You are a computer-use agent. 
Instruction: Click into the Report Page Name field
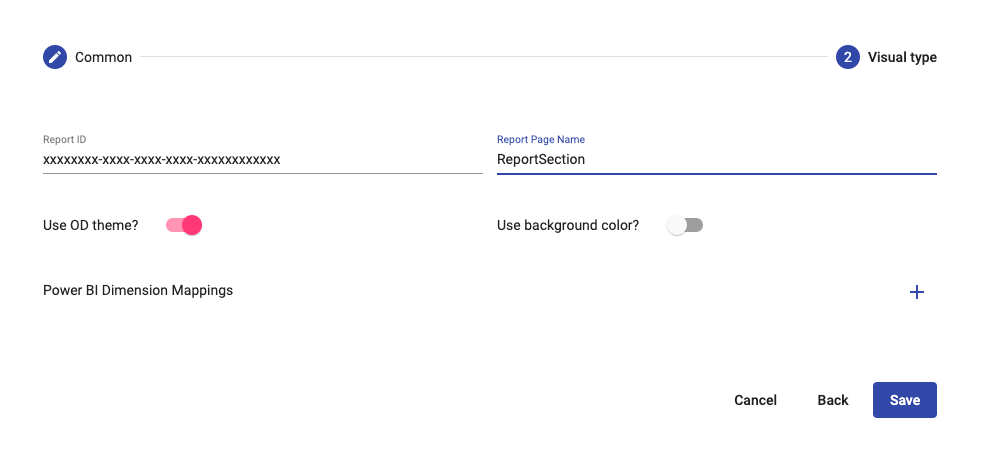(717, 160)
